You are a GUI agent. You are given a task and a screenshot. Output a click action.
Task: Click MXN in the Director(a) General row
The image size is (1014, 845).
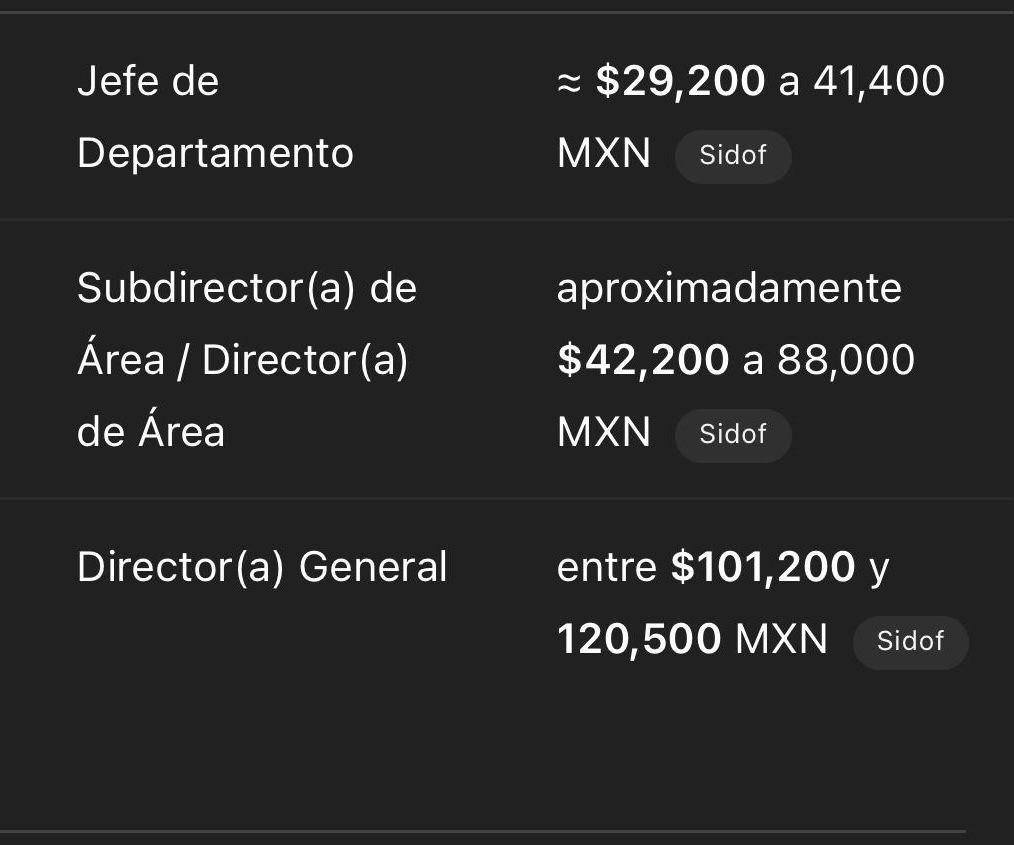coord(781,639)
